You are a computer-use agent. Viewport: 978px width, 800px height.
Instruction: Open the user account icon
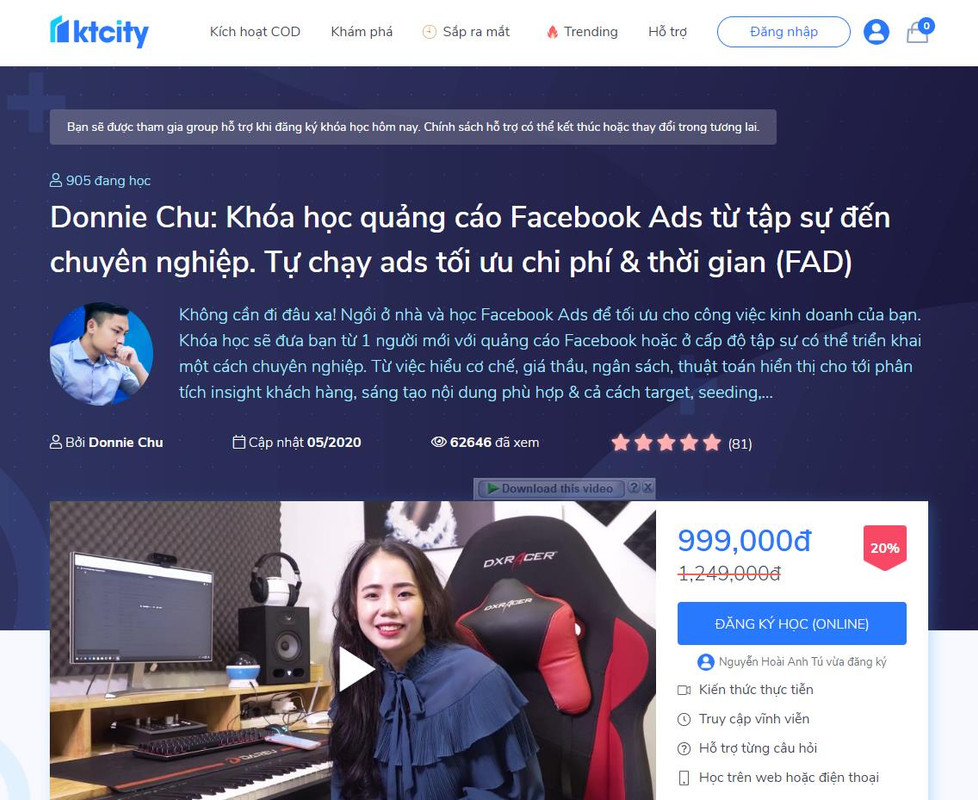point(876,31)
